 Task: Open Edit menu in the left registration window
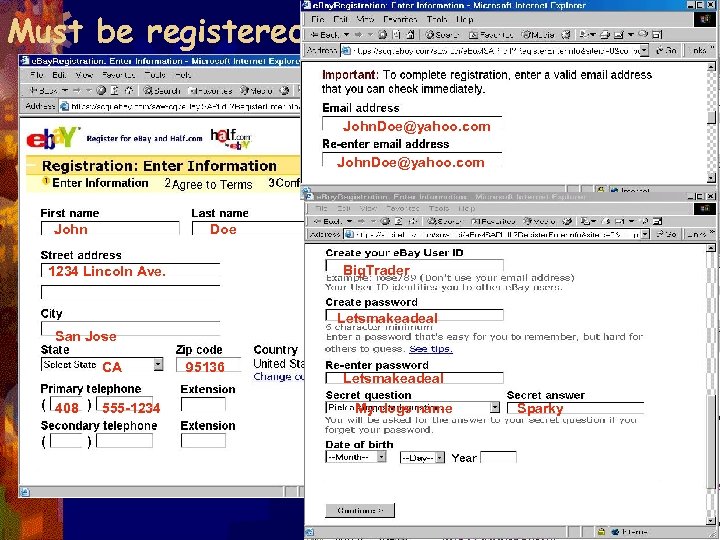click(x=59, y=75)
